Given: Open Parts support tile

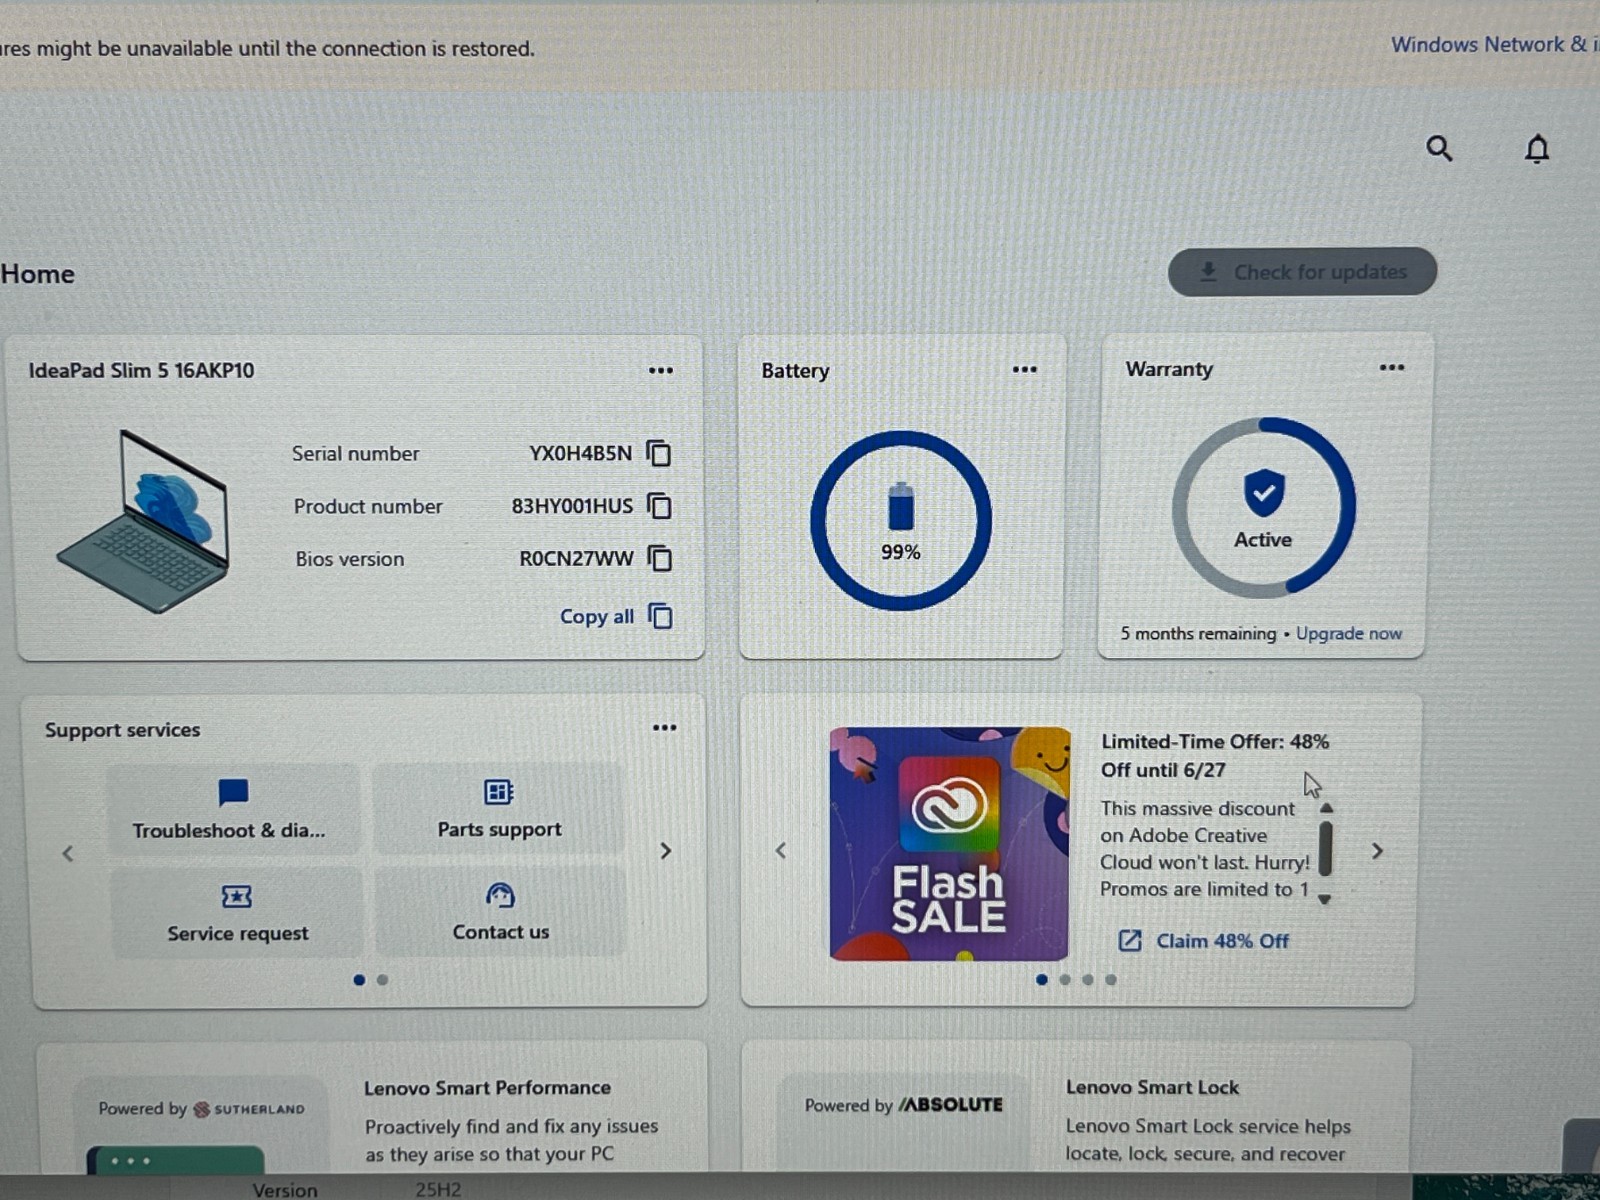Looking at the screenshot, I should click(499, 809).
